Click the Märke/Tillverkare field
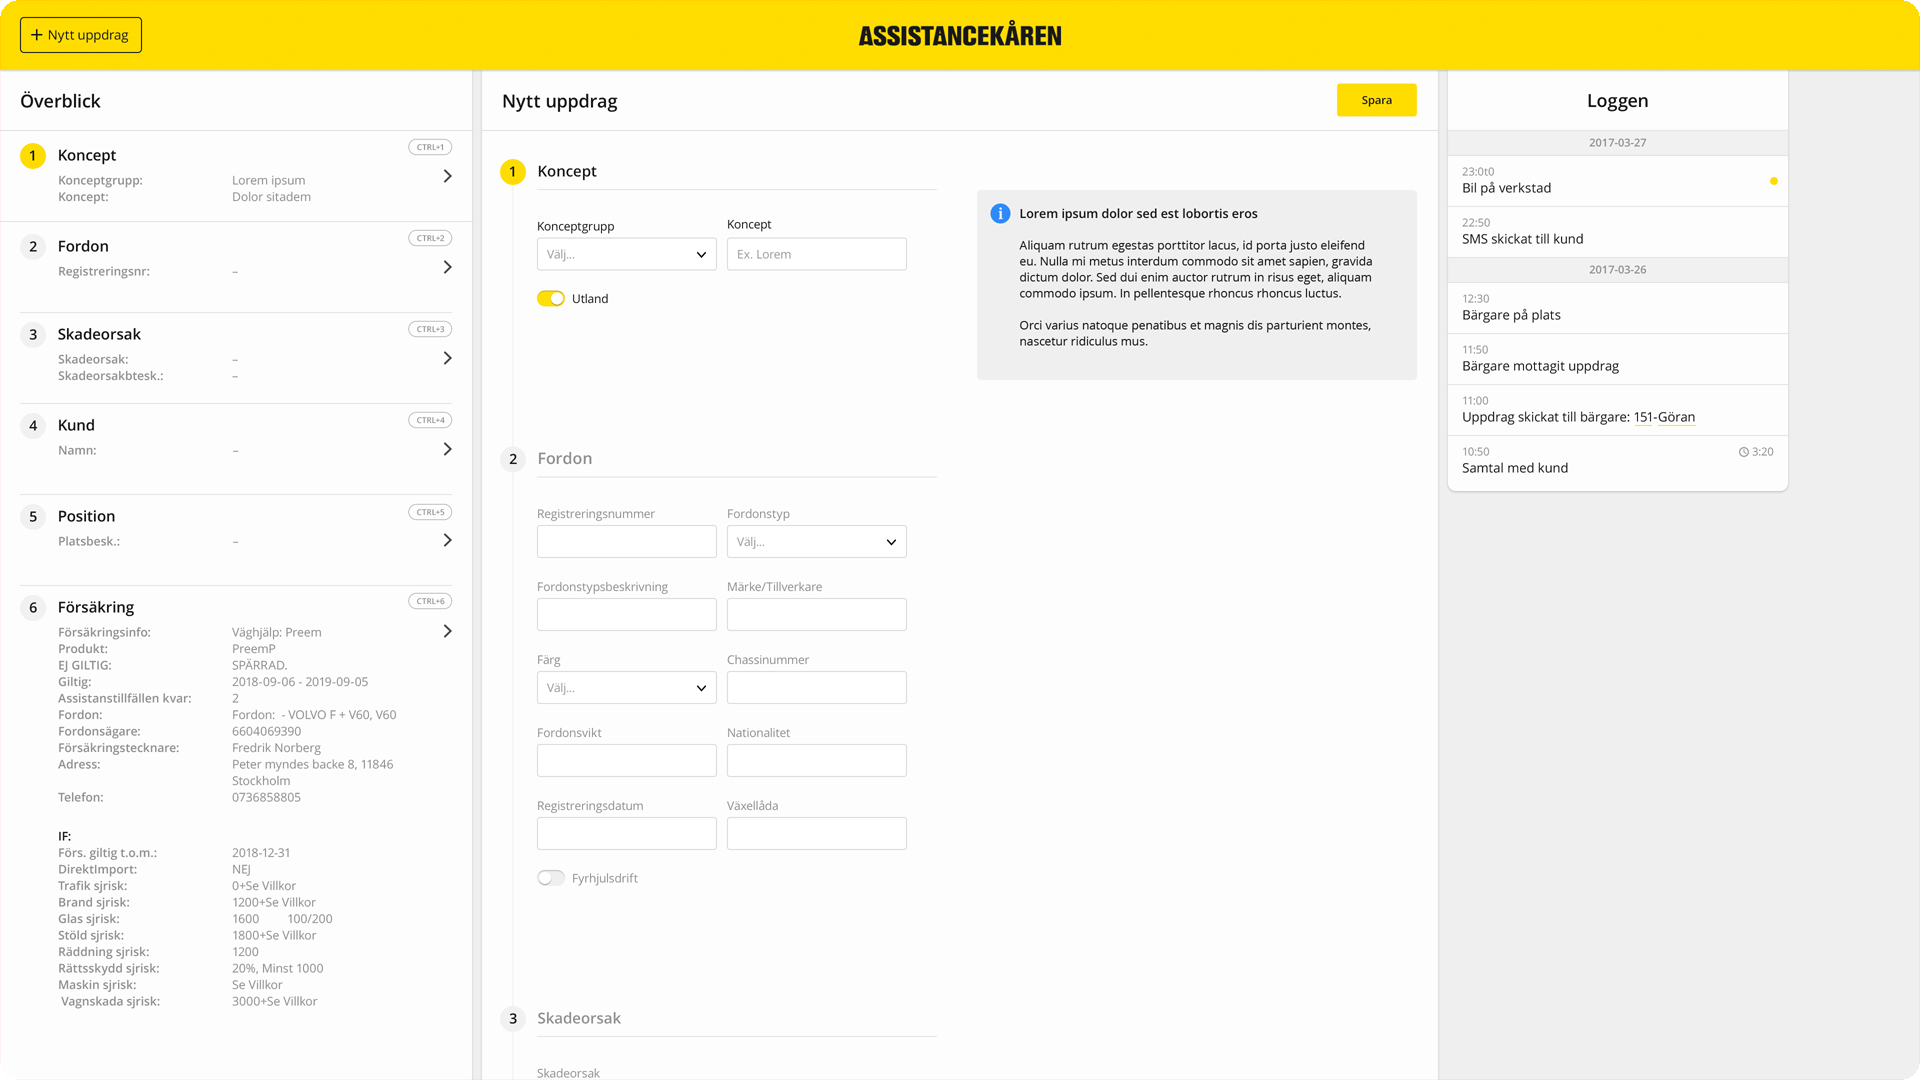Viewport: 1920px width, 1080px height. pos(816,615)
